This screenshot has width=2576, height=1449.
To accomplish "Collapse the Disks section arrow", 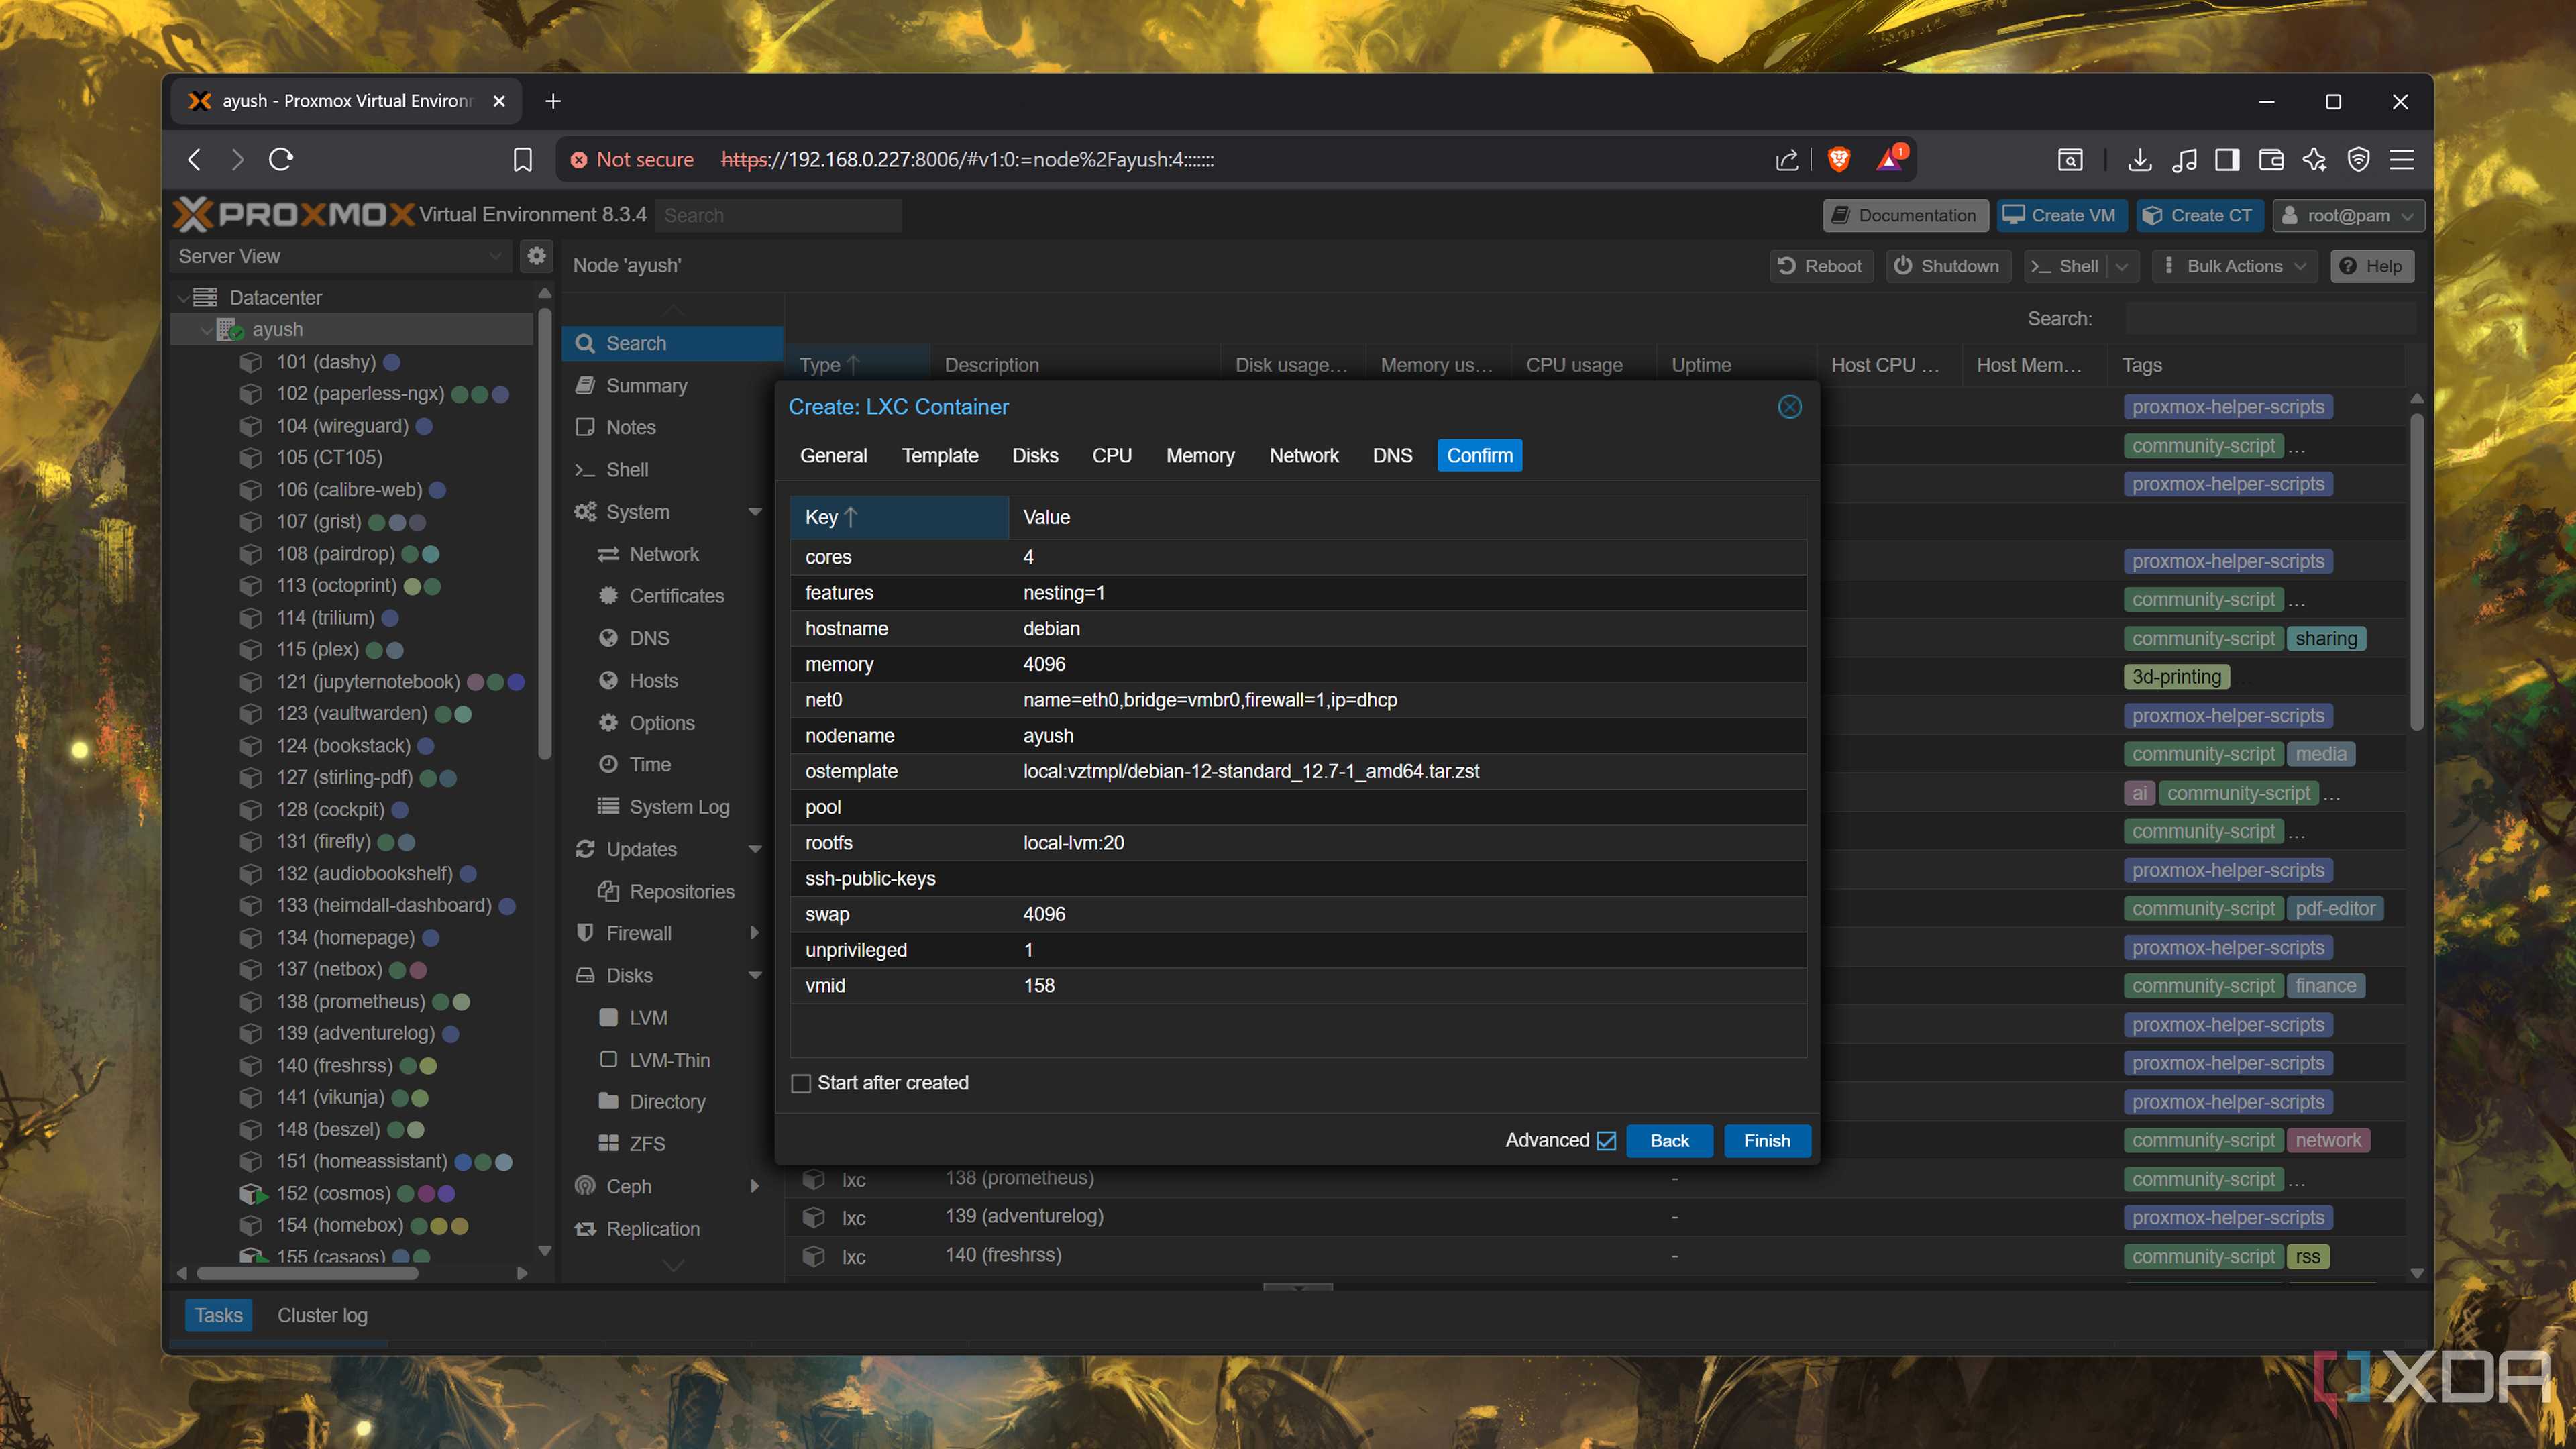I will (x=755, y=975).
